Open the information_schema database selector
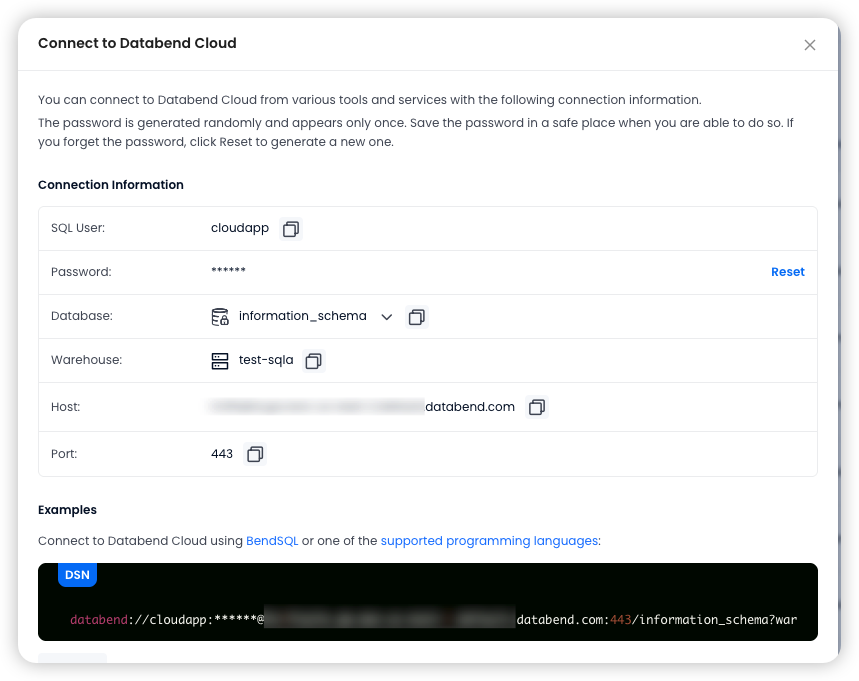The image size is (859, 681). click(302, 317)
